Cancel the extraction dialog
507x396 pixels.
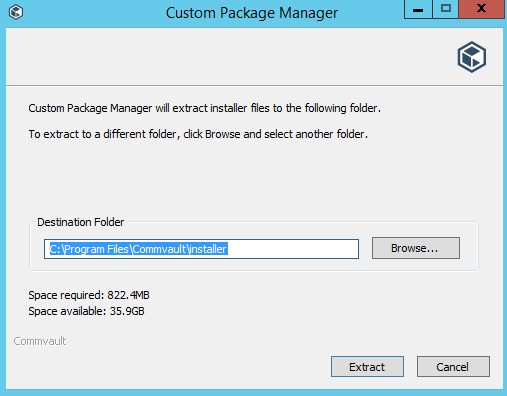point(453,367)
